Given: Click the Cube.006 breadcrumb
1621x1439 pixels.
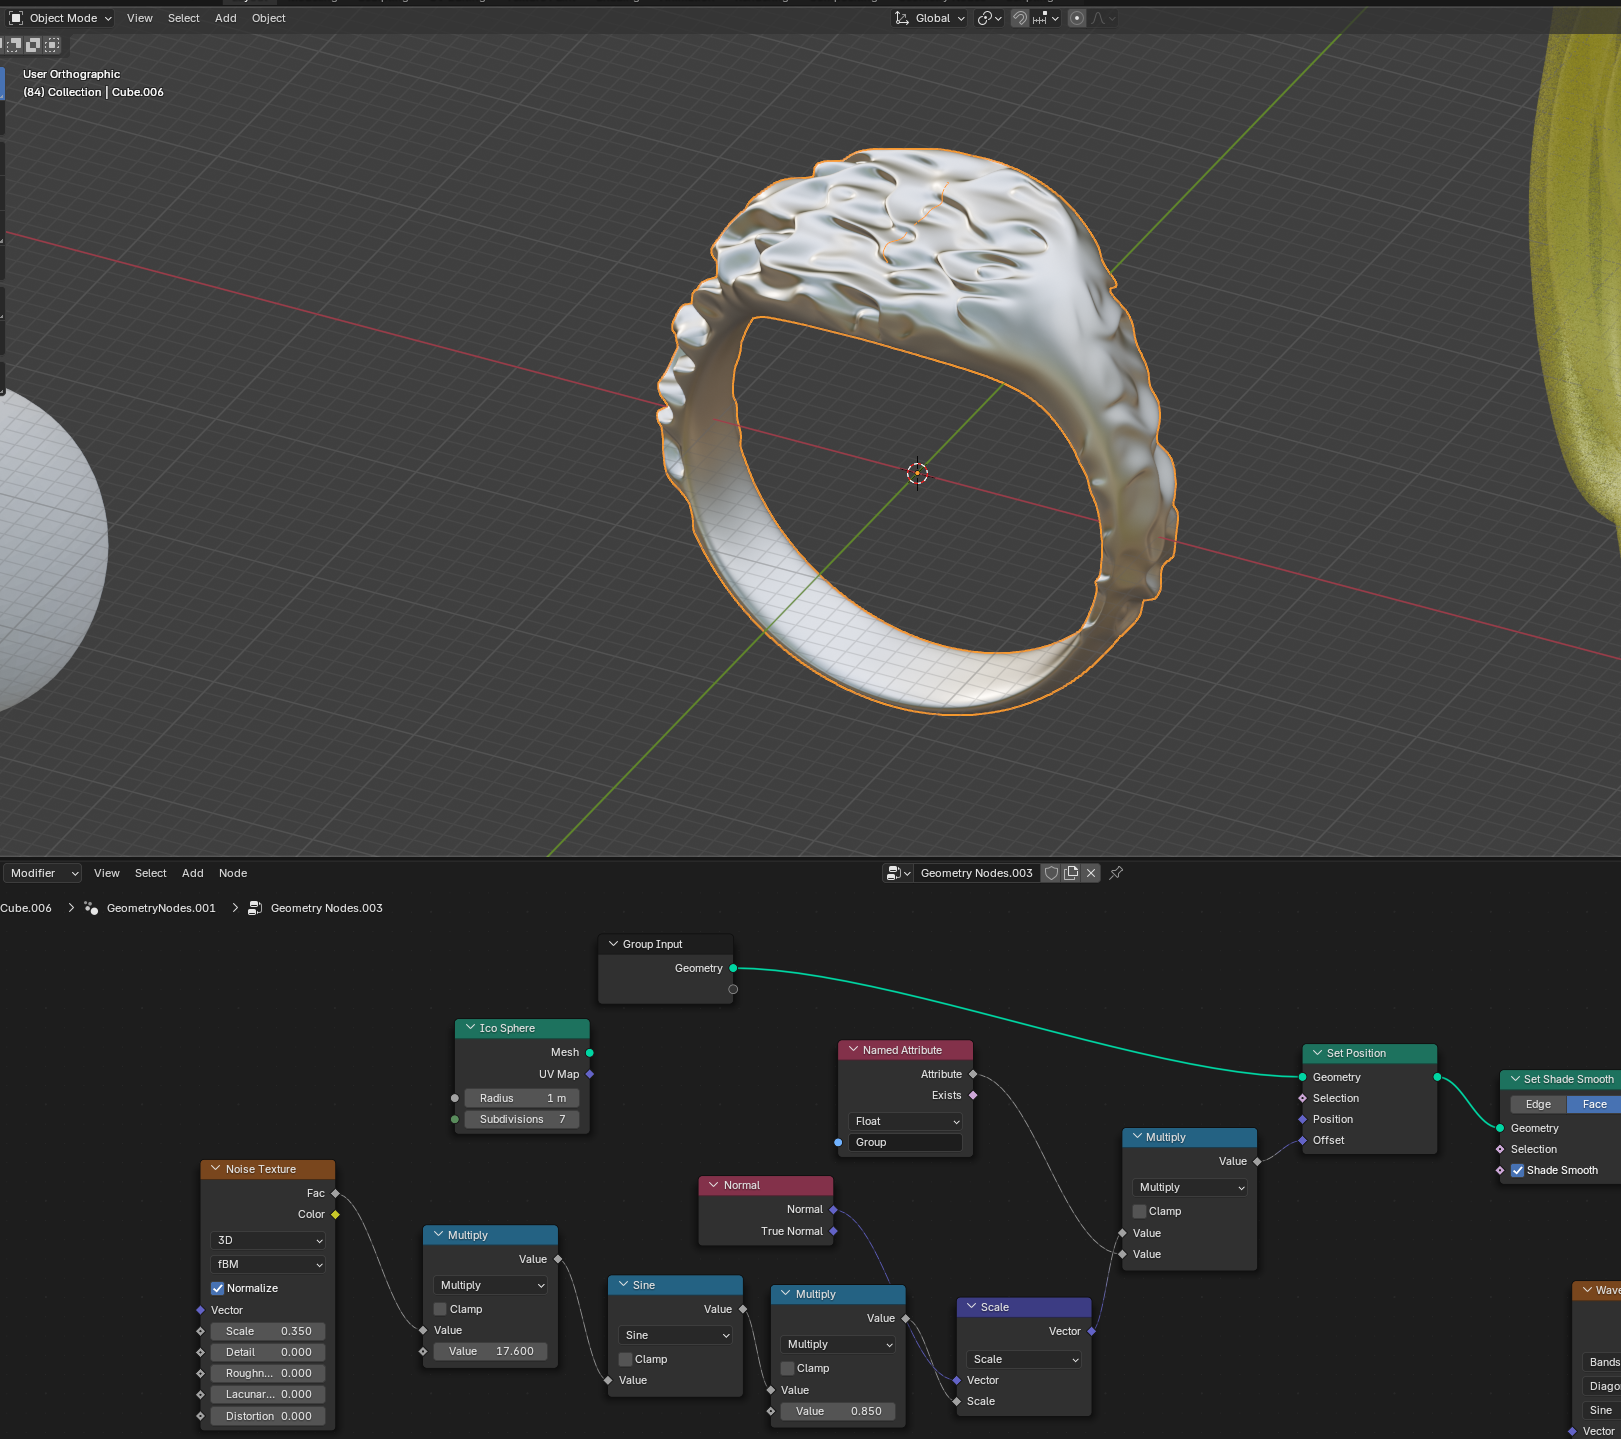Looking at the screenshot, I should click(x=26, y=908).
